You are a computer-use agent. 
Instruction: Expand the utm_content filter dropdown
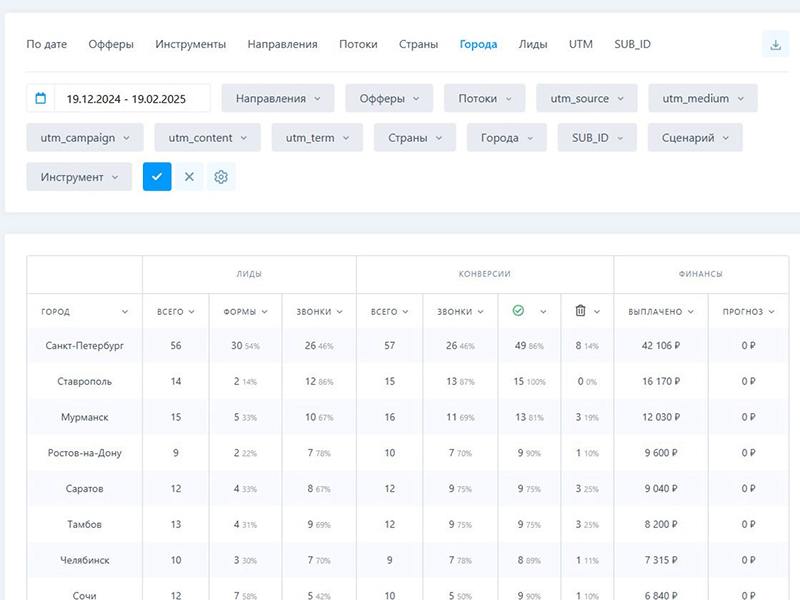tap(207, 137)
